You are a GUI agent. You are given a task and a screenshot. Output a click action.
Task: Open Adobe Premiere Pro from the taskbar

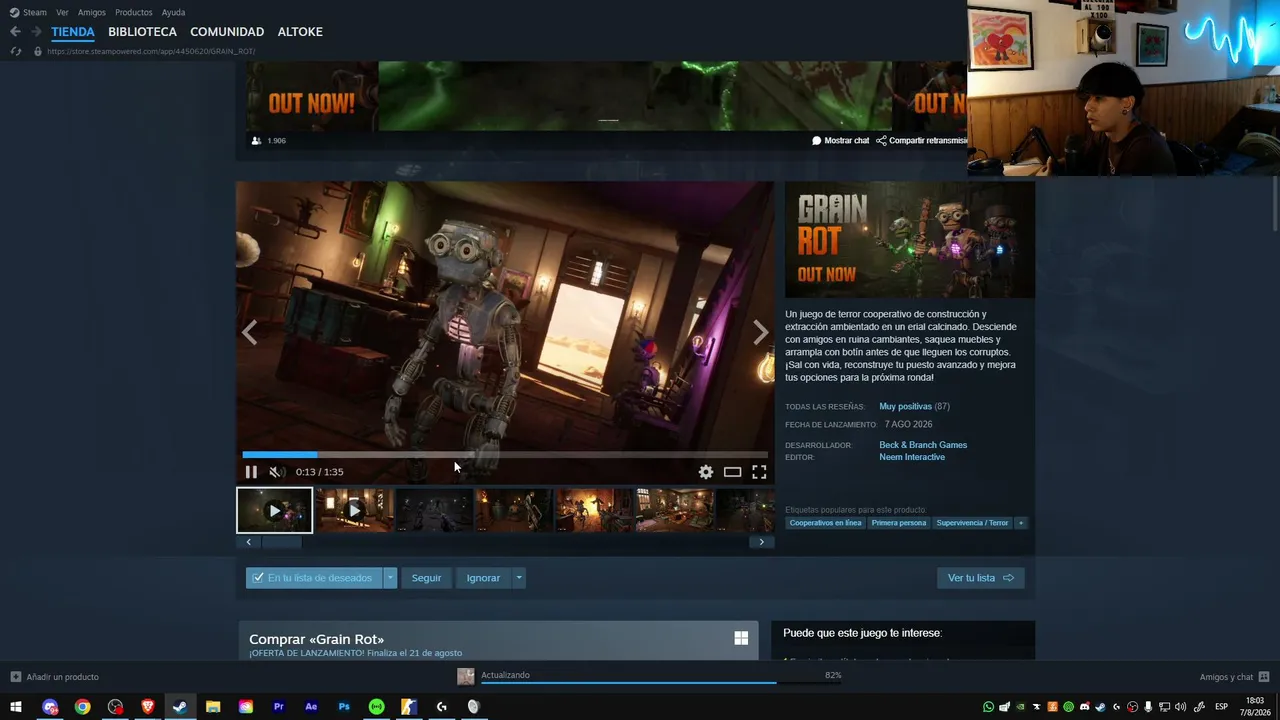point(279,707)
